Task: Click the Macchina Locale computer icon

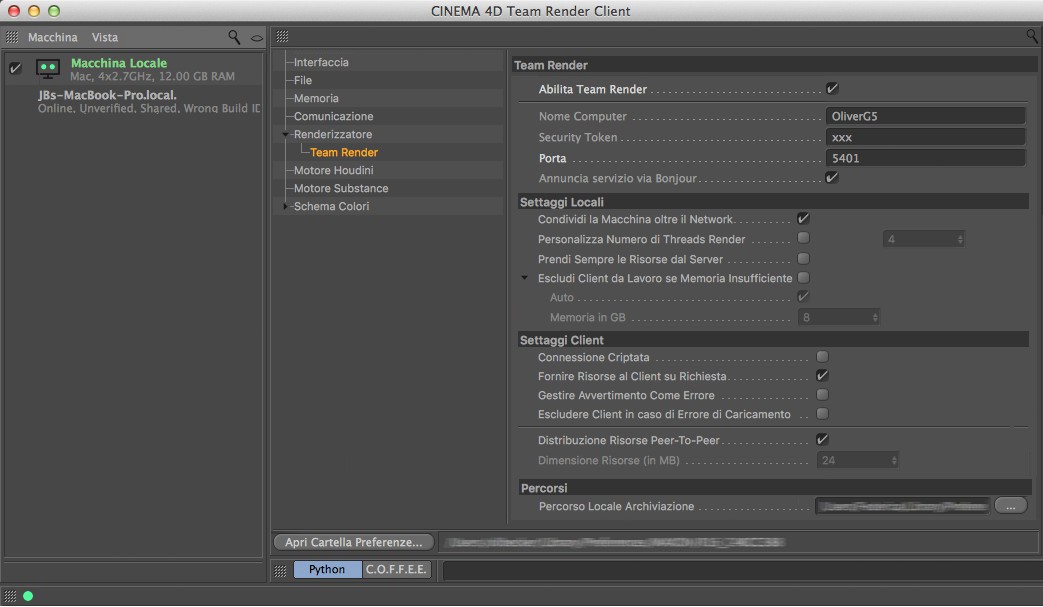Action: [x=48, y=69]
